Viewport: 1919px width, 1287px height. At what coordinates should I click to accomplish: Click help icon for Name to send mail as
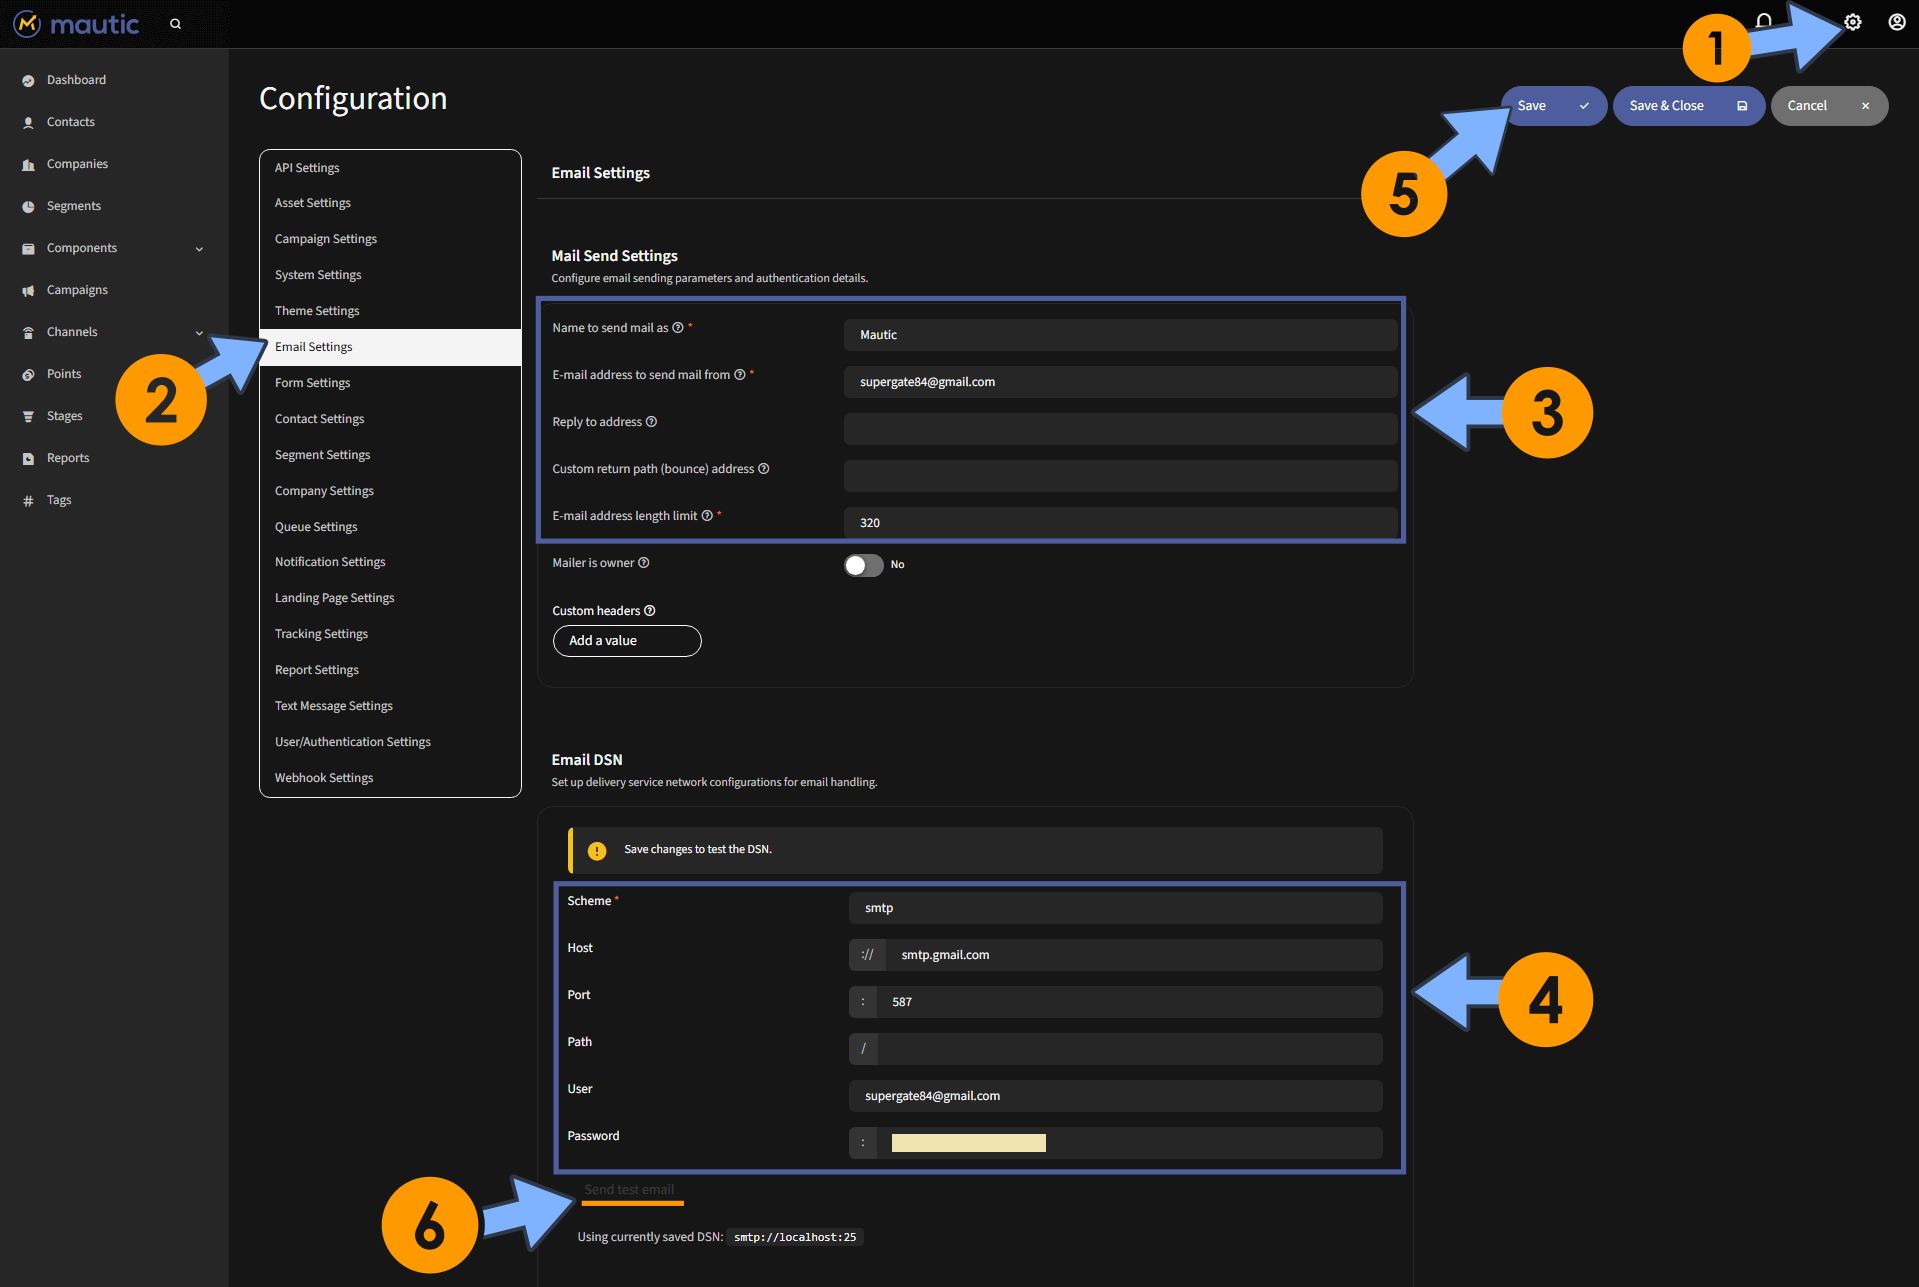[678, 328]
